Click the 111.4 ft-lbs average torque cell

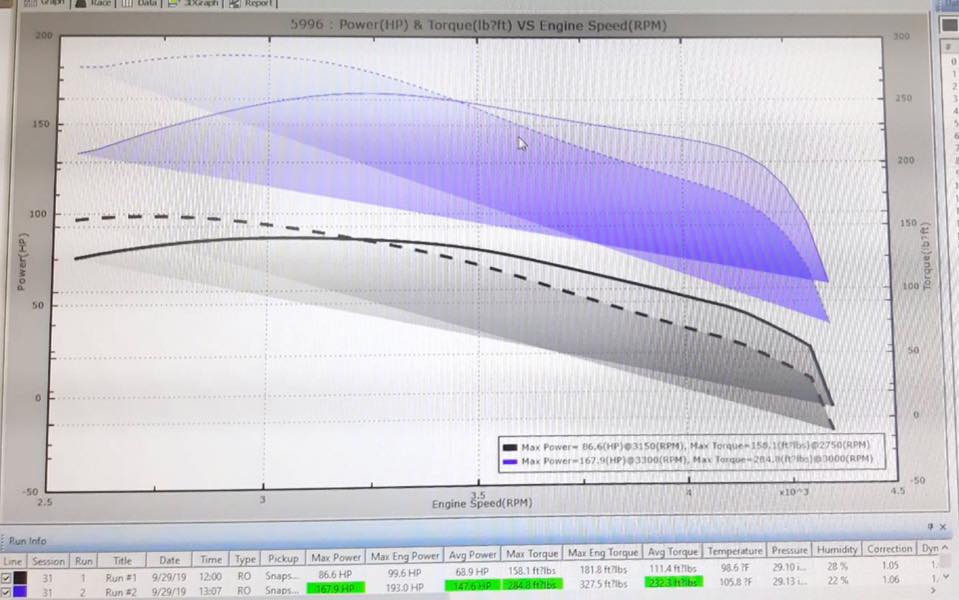[x=672, y=568]
